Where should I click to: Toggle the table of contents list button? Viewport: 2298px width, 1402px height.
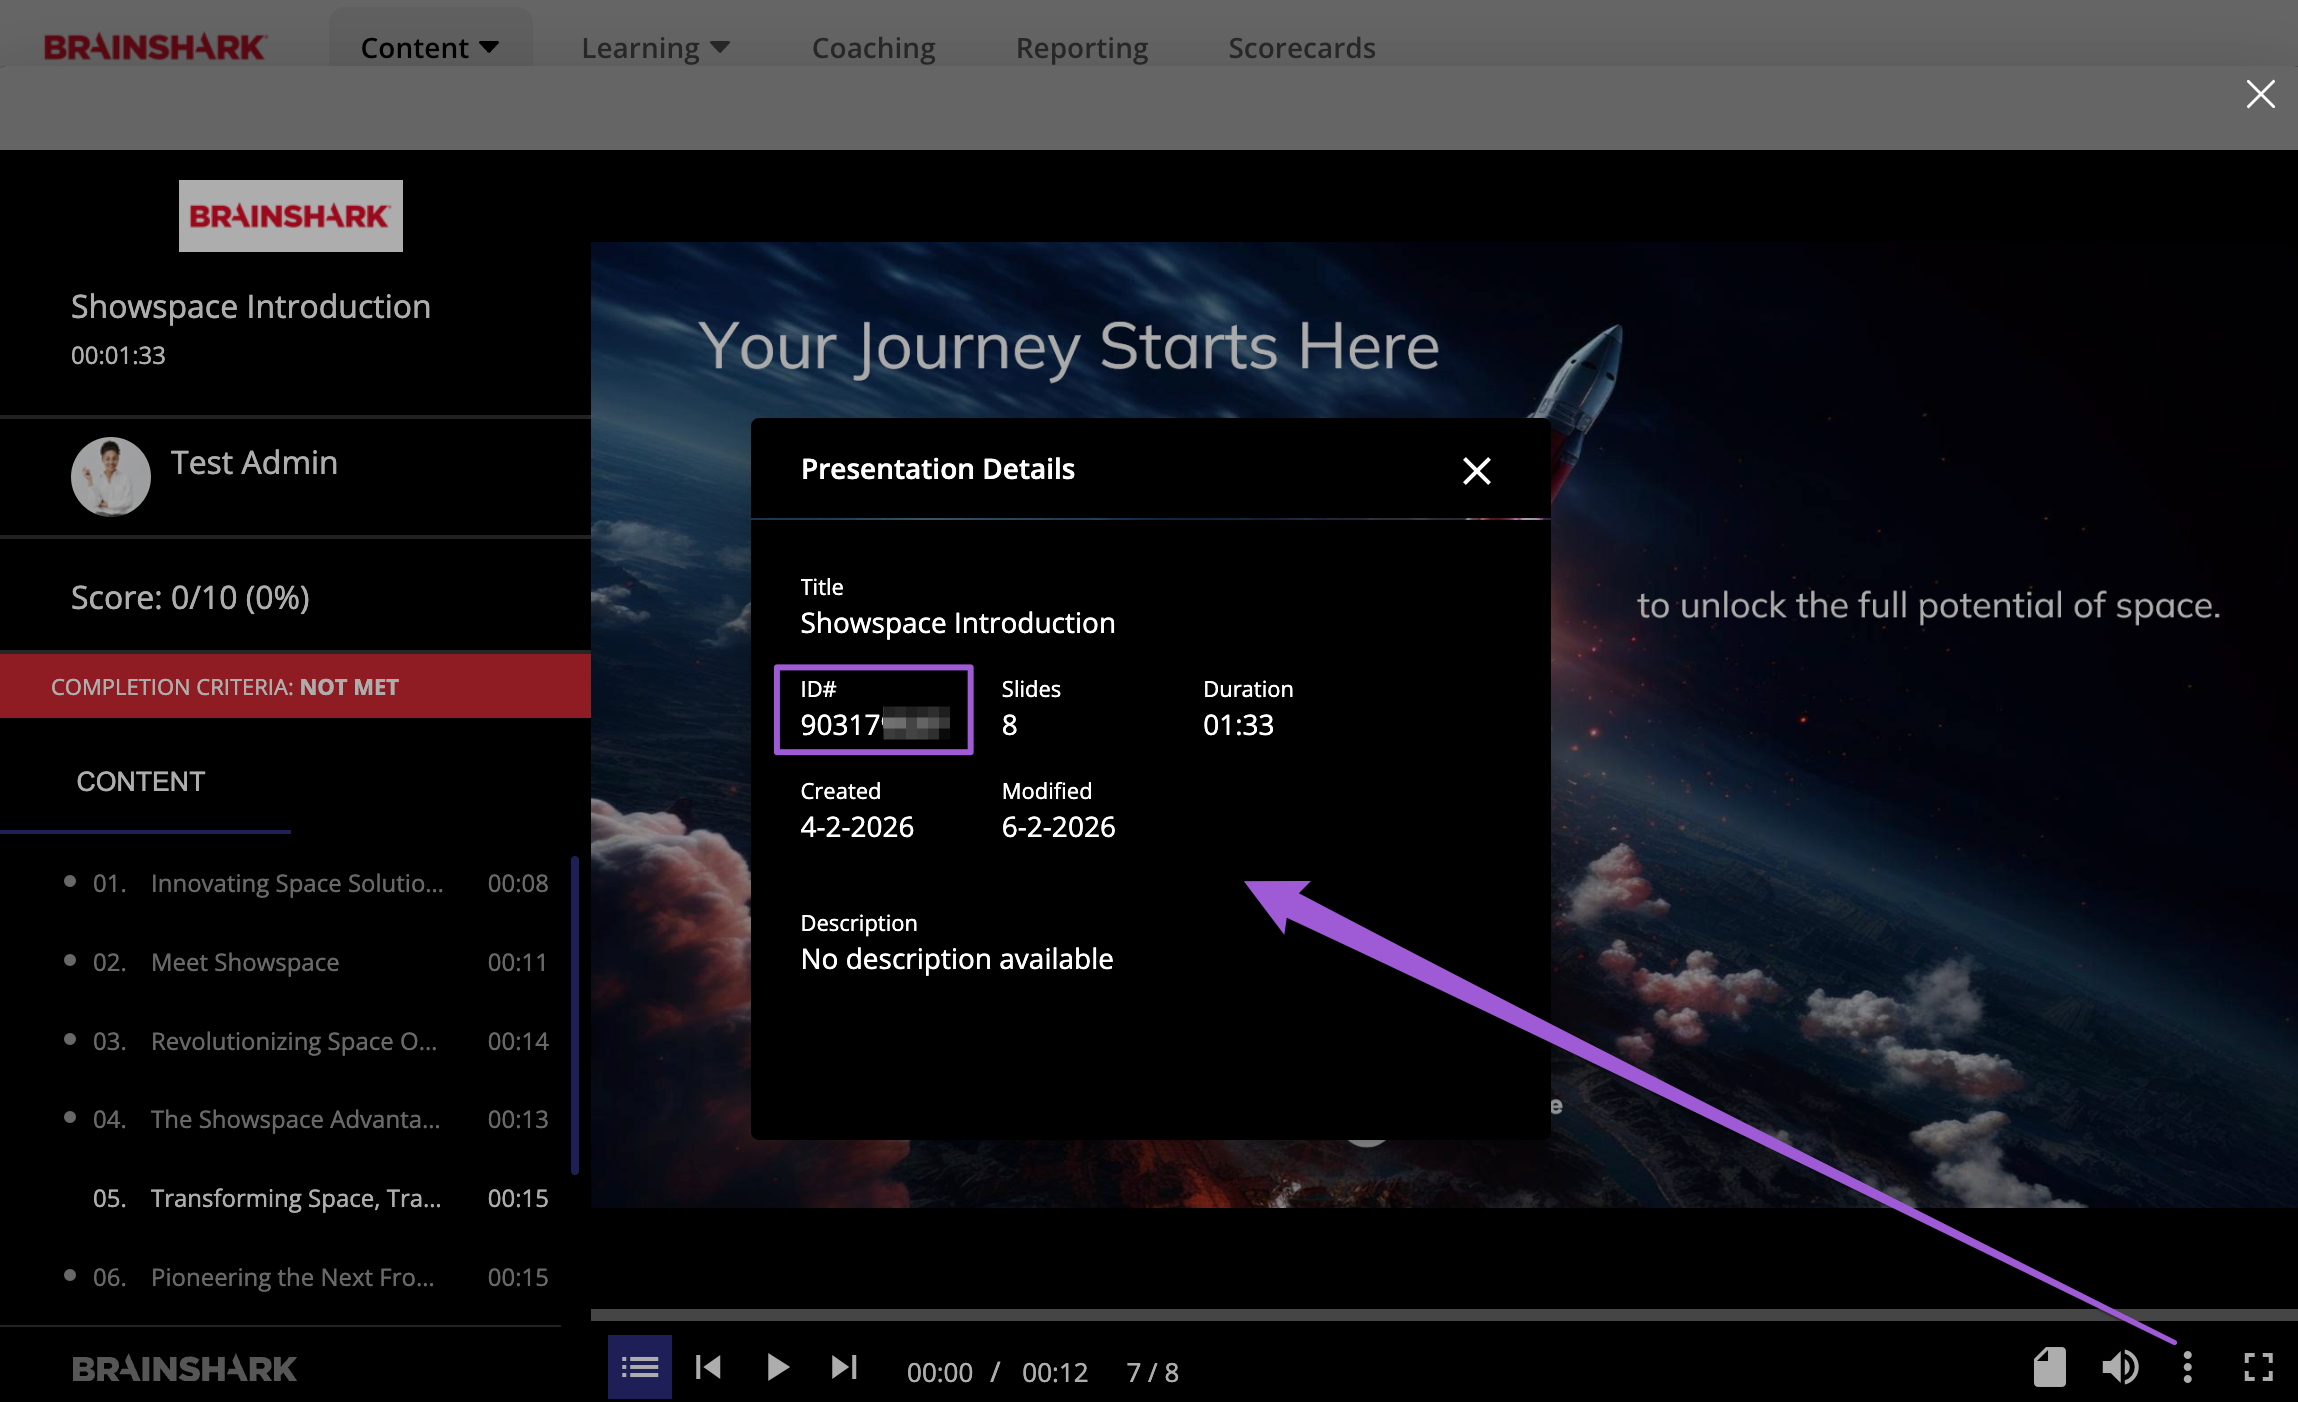[x=640, y=1367]
